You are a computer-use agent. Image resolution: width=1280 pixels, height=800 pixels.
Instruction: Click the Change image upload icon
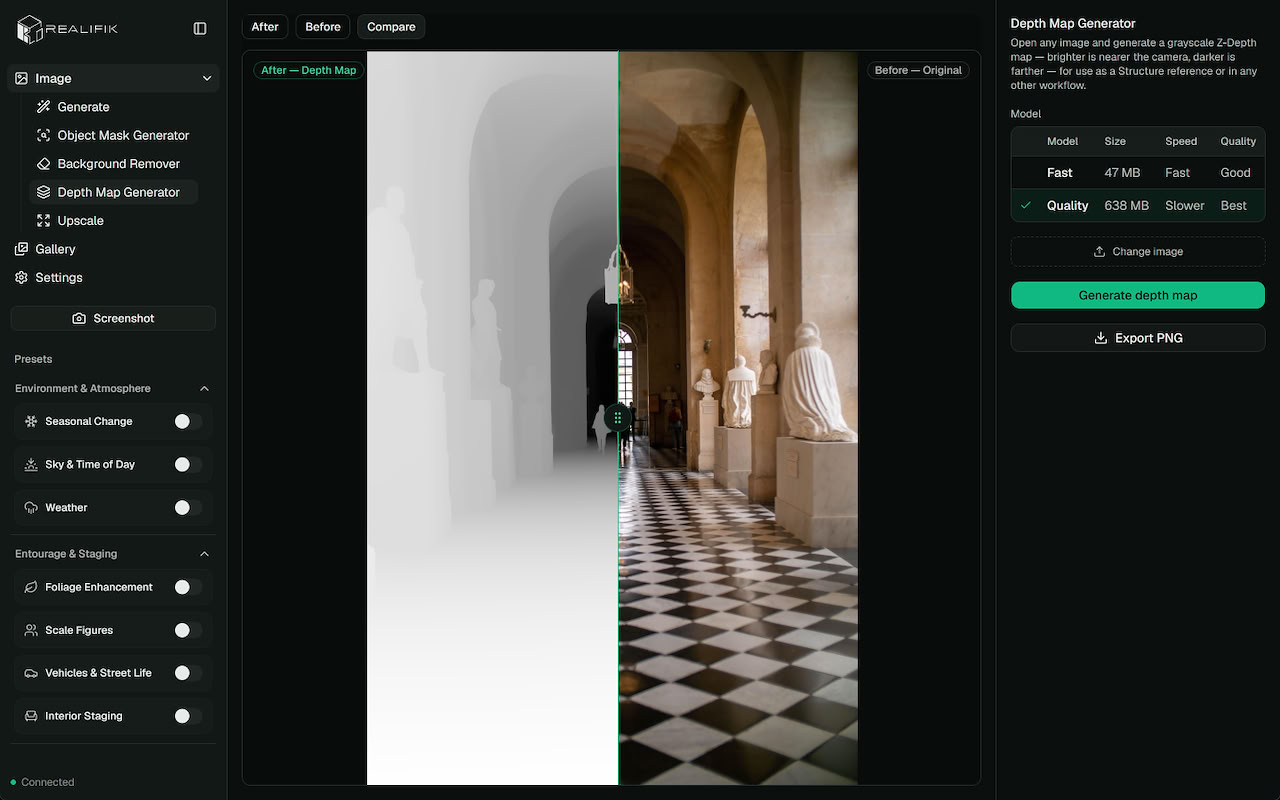click(1100, 252)
